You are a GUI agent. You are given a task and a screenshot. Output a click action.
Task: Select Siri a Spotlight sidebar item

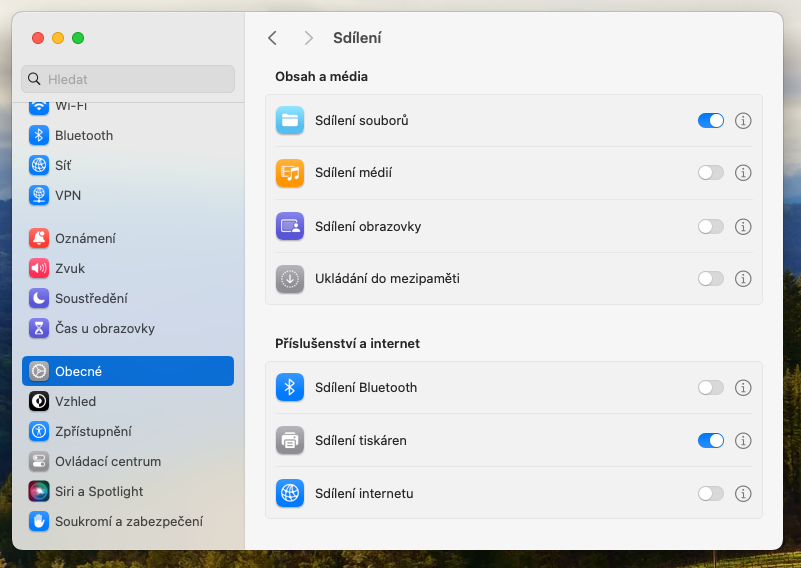point(99,491)
